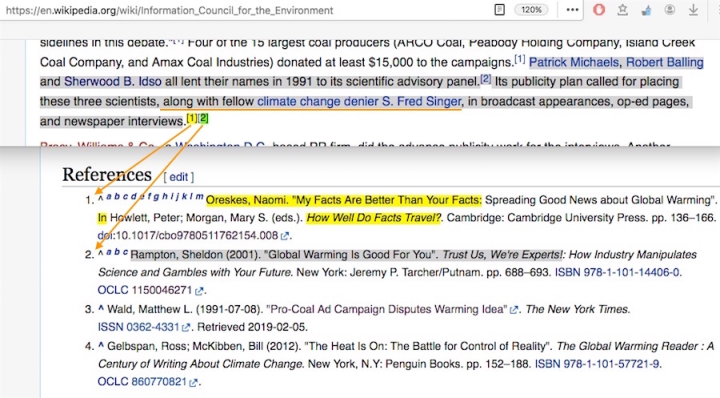
Task: Click the yellow-highlighted [1] citation marker
Action: pyautogui.click(x=191, y=118)
